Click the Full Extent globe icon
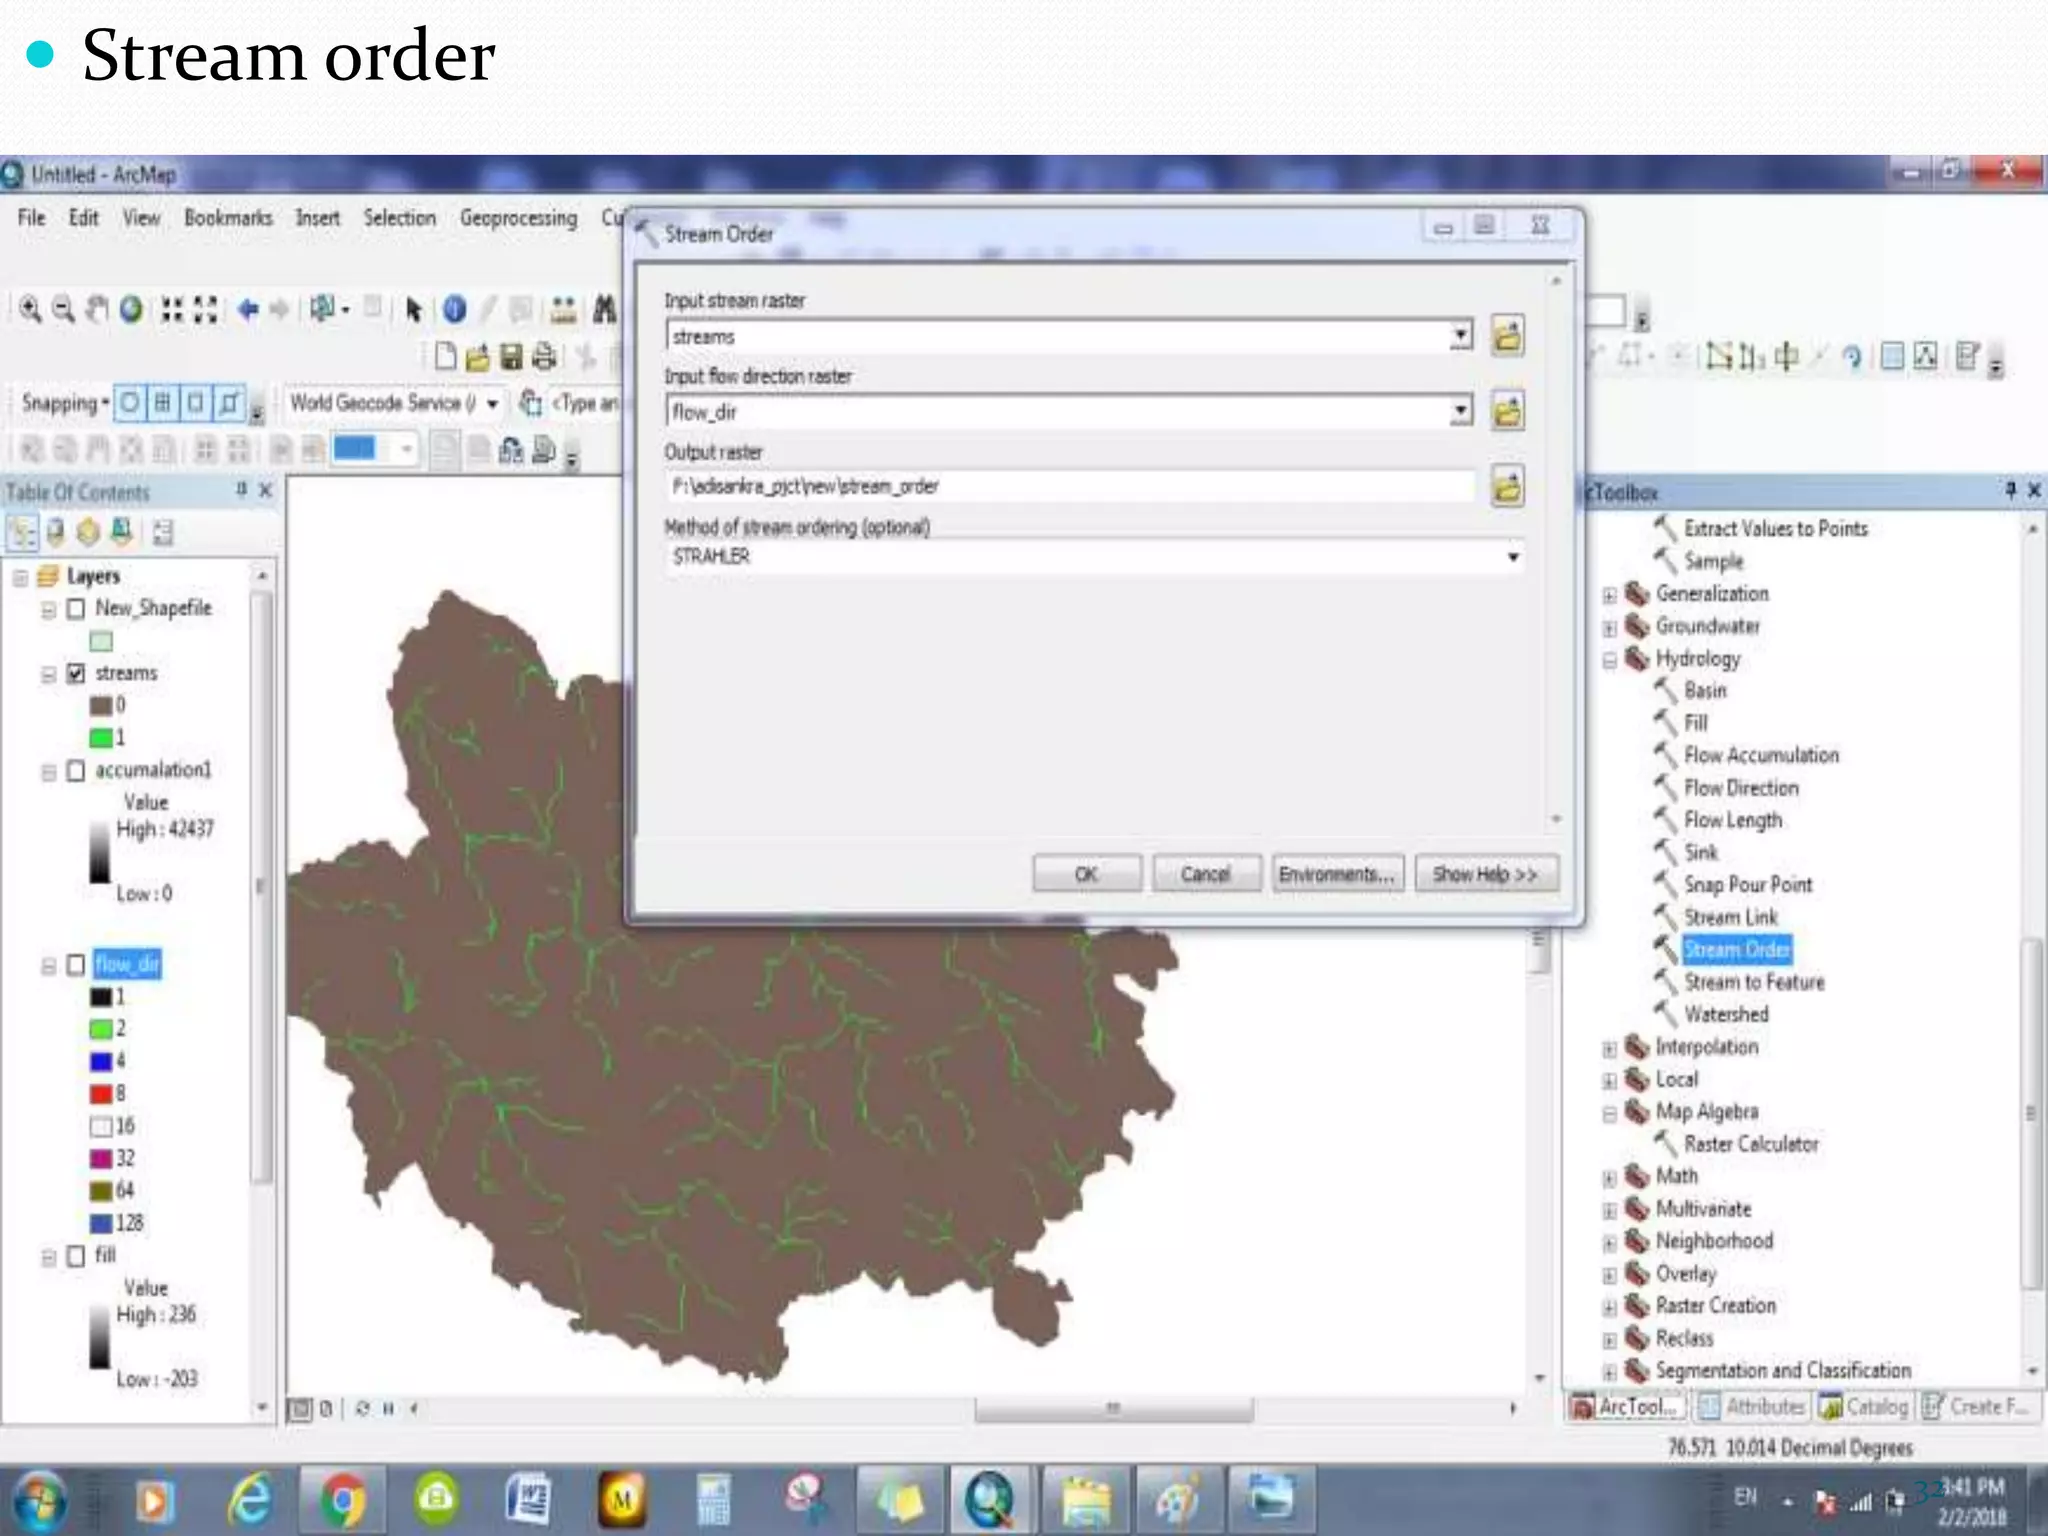The width and height of the screenshot is (2048, 1536). [x=131, y=310]
